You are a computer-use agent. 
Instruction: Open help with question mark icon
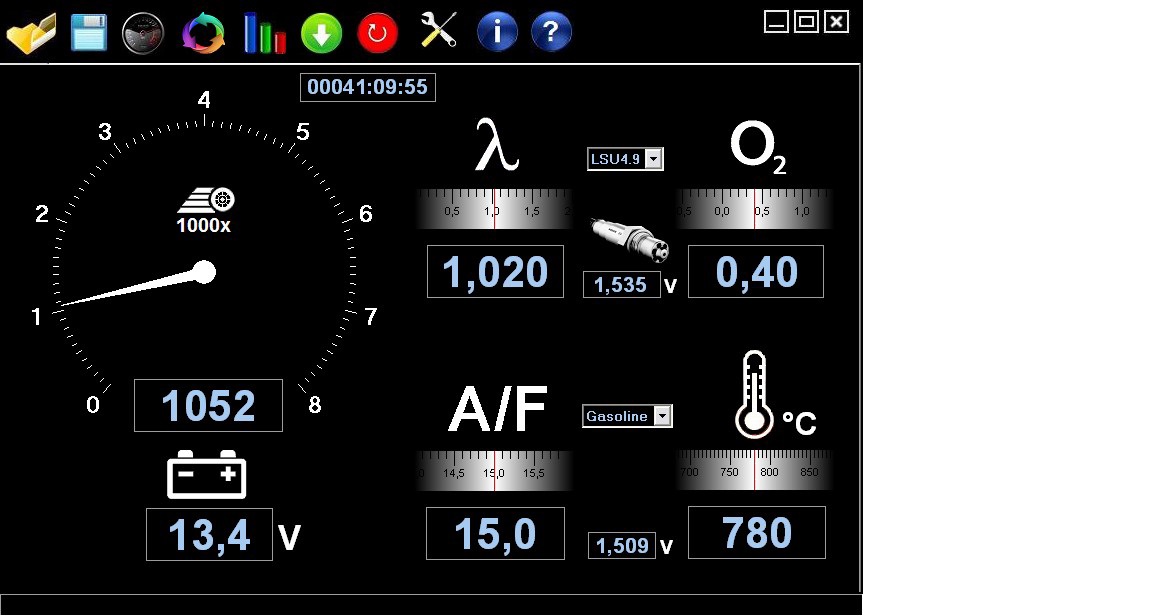[551, 32]
